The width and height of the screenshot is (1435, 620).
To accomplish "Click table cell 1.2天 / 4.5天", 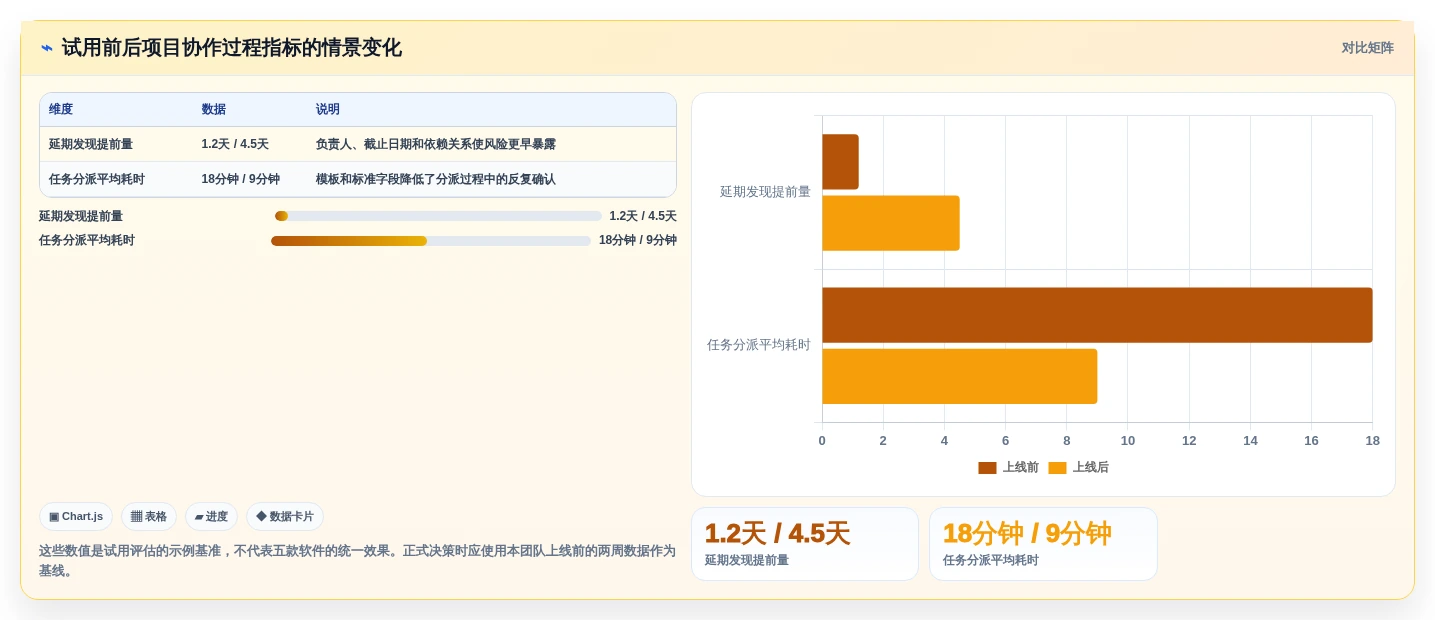I will coord(235,144).
